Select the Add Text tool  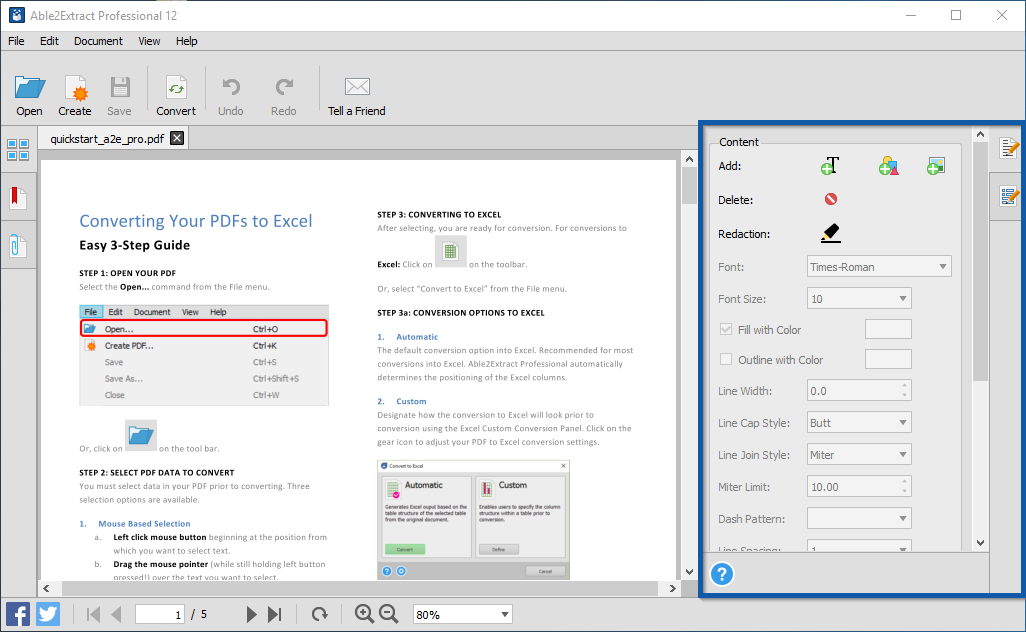[830, 166]
